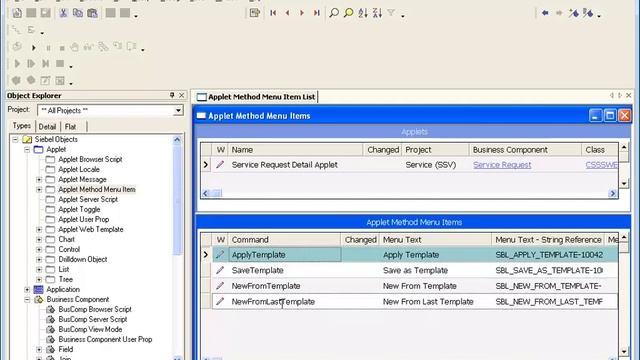The height and width of the screenshot is (360, 640).
Task: Switch to the Flat tab
Action: (x=71, y=127)
